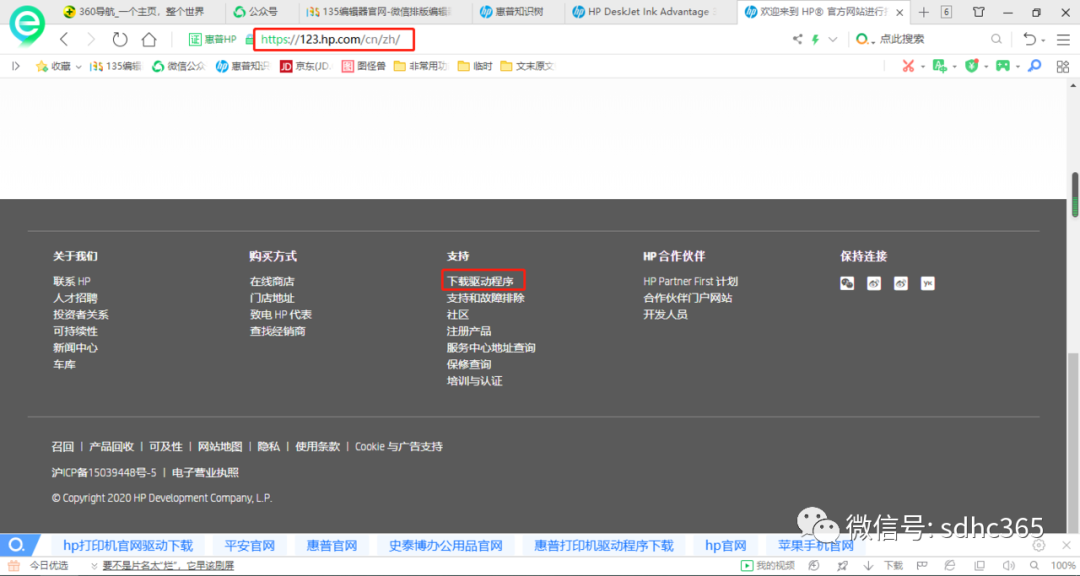1080x576 pixels.
Task: Expand the address bar dropdown chevron
Action: [833, 39]
